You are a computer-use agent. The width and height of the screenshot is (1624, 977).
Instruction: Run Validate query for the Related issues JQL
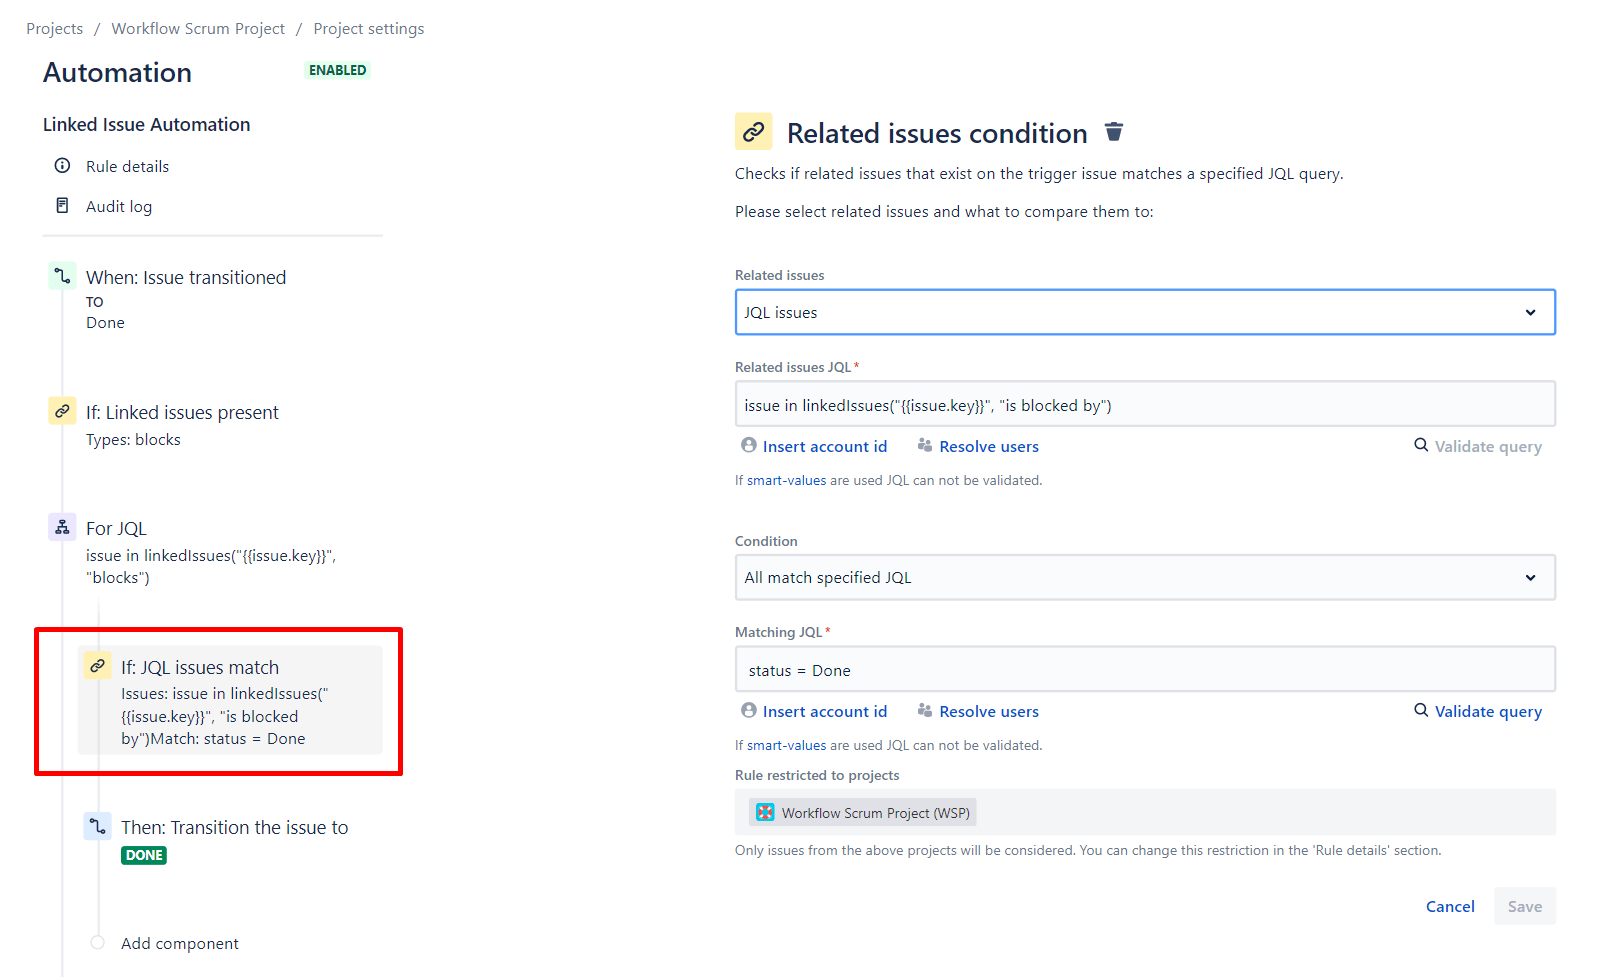click(1479, 446)
